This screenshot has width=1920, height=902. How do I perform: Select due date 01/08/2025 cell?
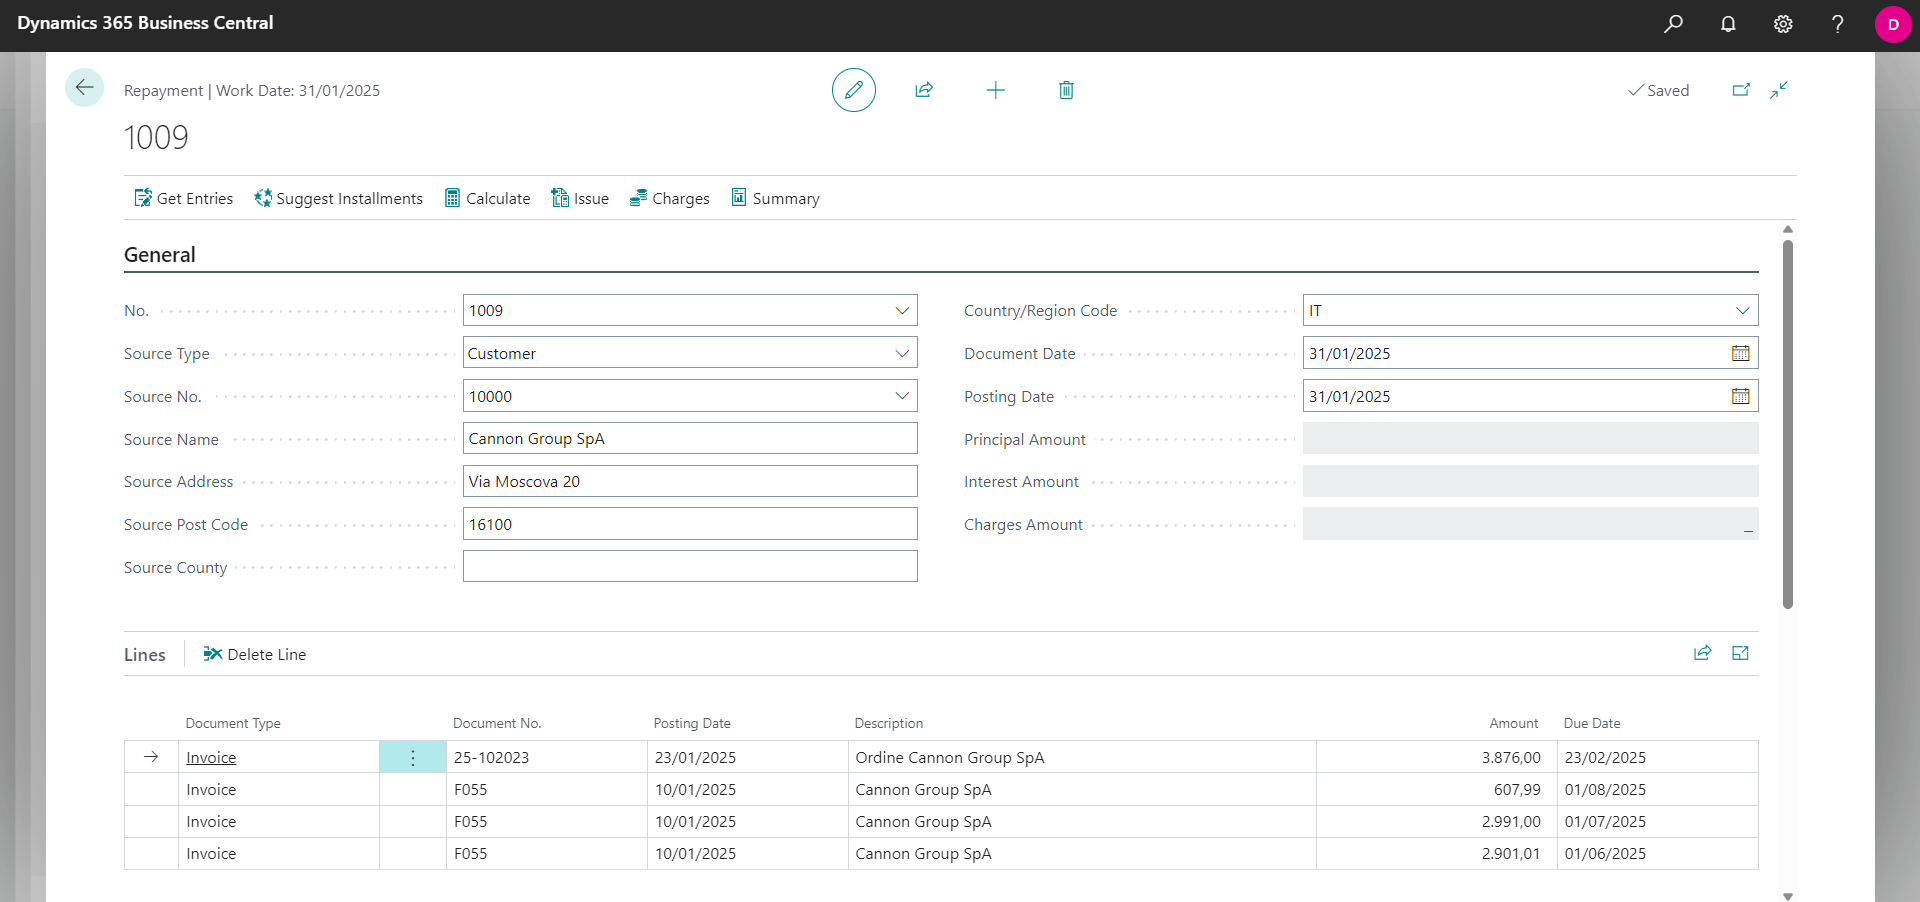click(1658, 789)
